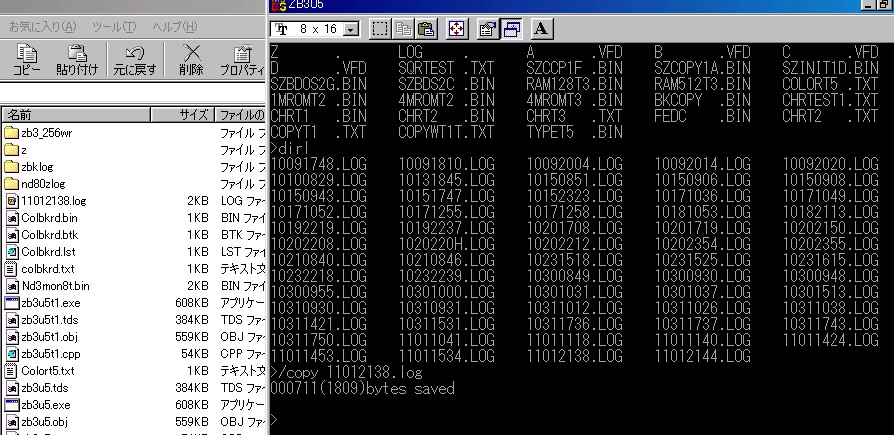Minimize the ZB3U5 console window

tap(868, 5)
